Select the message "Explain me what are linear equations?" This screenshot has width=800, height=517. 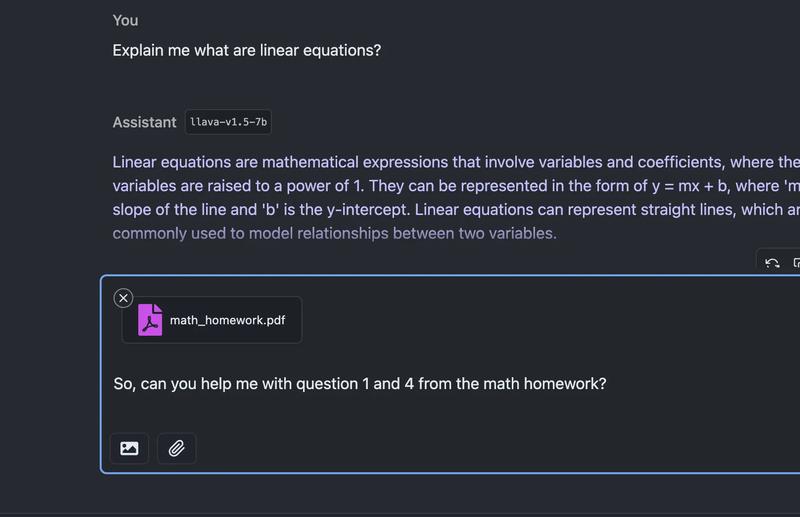(247, 50)
